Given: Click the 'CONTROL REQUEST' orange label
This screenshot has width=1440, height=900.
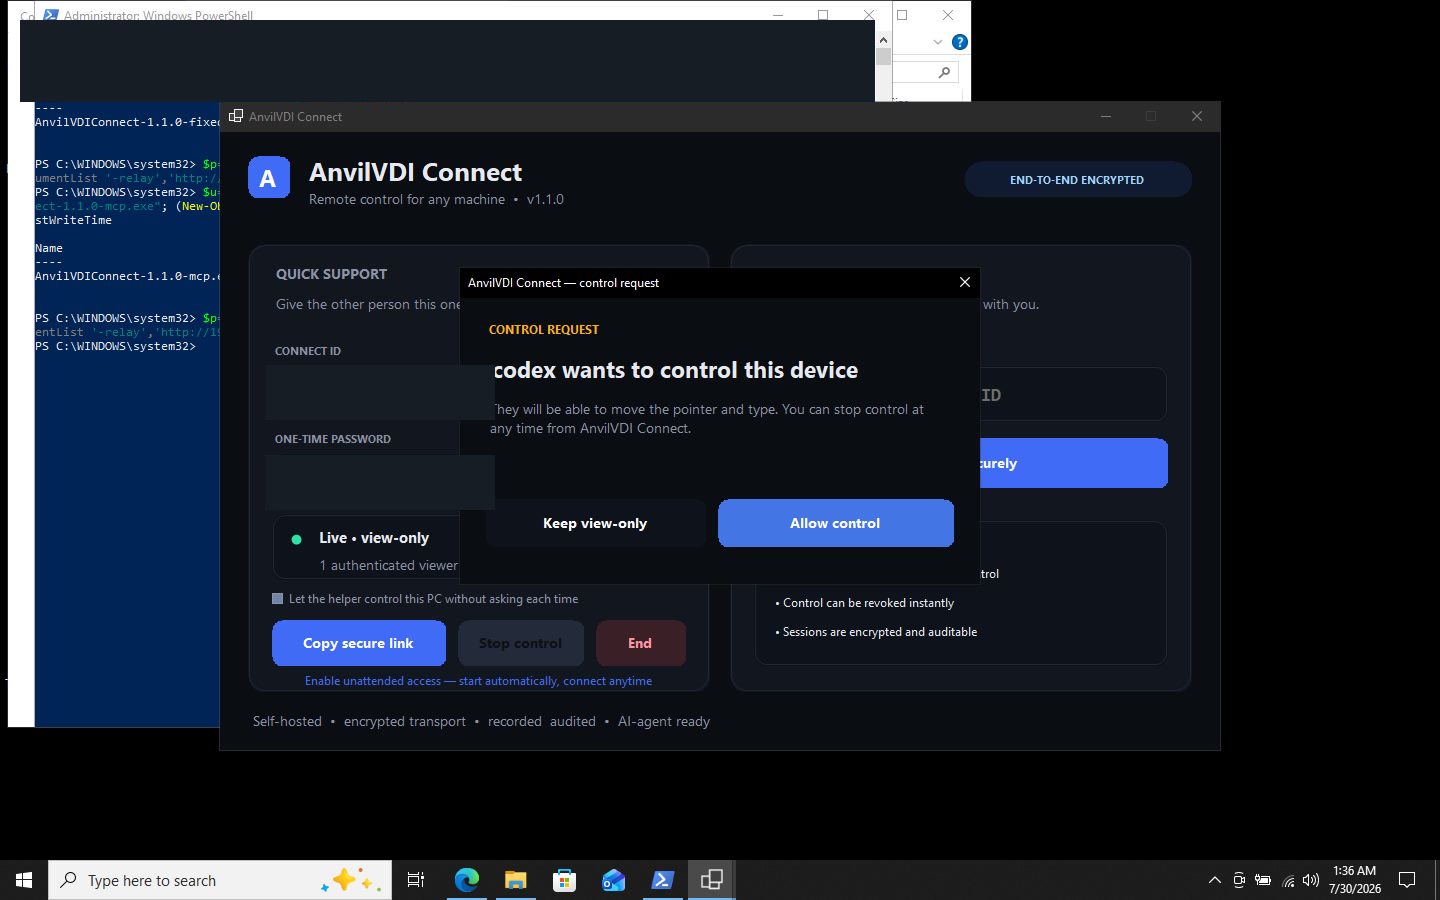Looking at the screenshot, I should point(544,329).
